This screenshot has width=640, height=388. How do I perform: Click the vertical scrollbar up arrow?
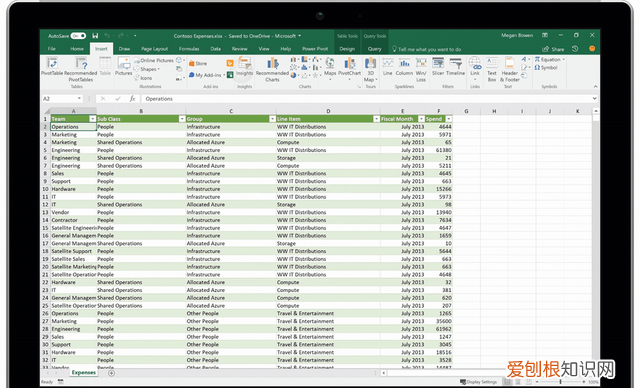[x=596, y=111]
